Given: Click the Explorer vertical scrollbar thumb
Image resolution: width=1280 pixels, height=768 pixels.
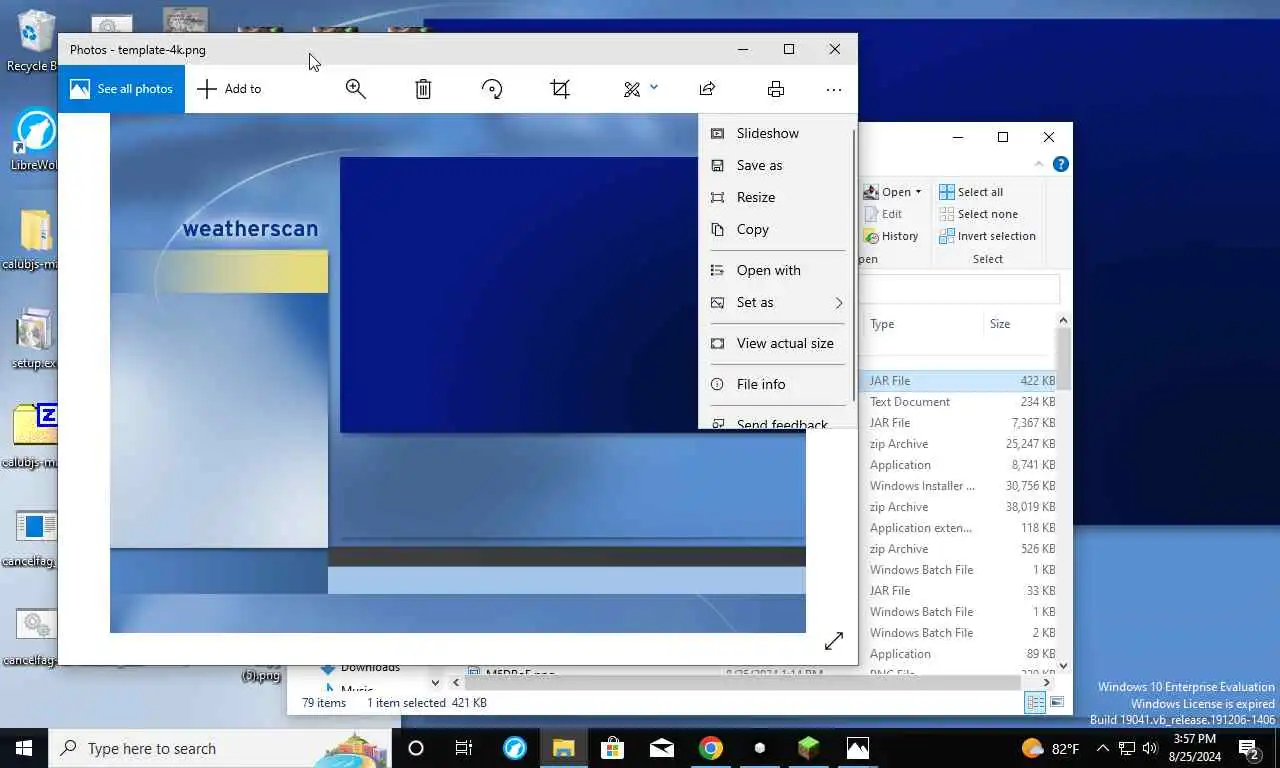Looking at the screenshot, I should [x=1063, y=358].
